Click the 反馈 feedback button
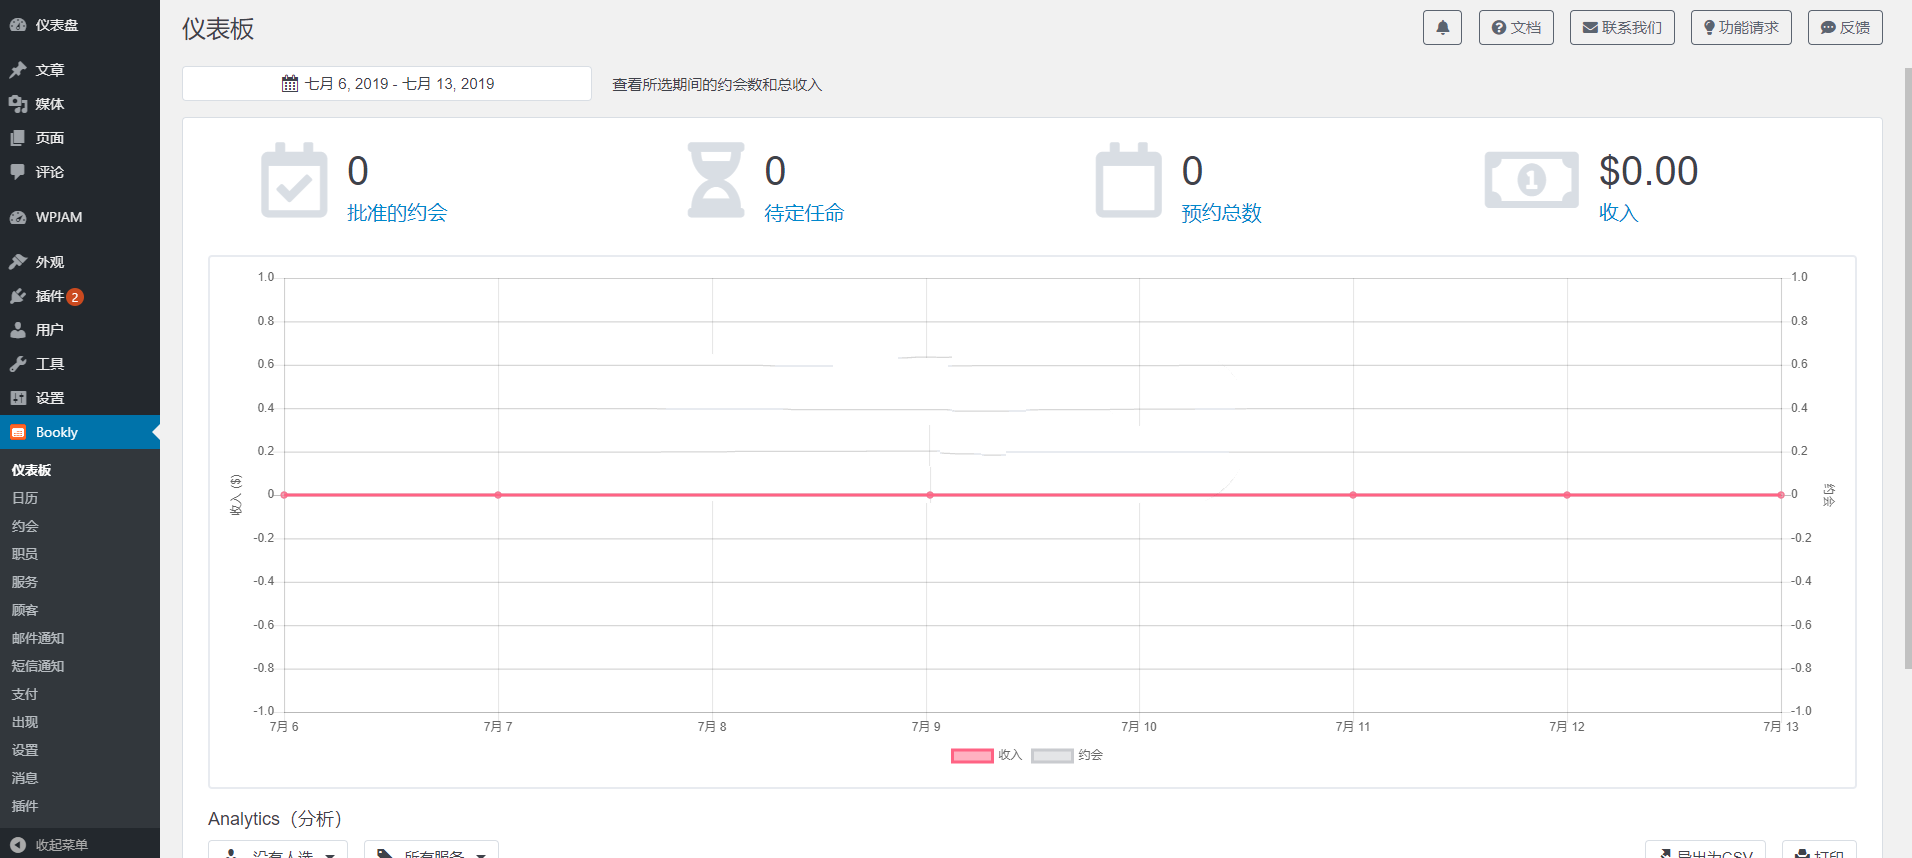The width and height of the screenshot is (1912, 858). point(1844,28)
